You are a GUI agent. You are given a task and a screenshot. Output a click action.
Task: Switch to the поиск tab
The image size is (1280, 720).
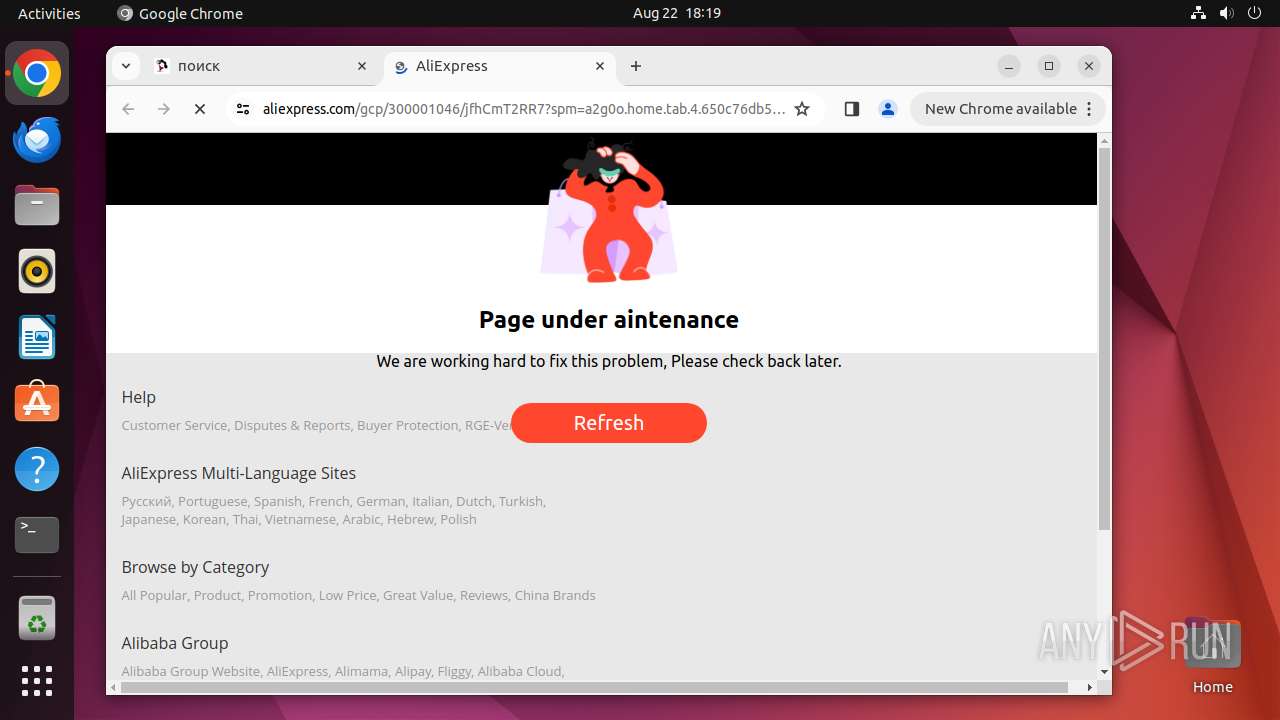click(x=262, y=66)
